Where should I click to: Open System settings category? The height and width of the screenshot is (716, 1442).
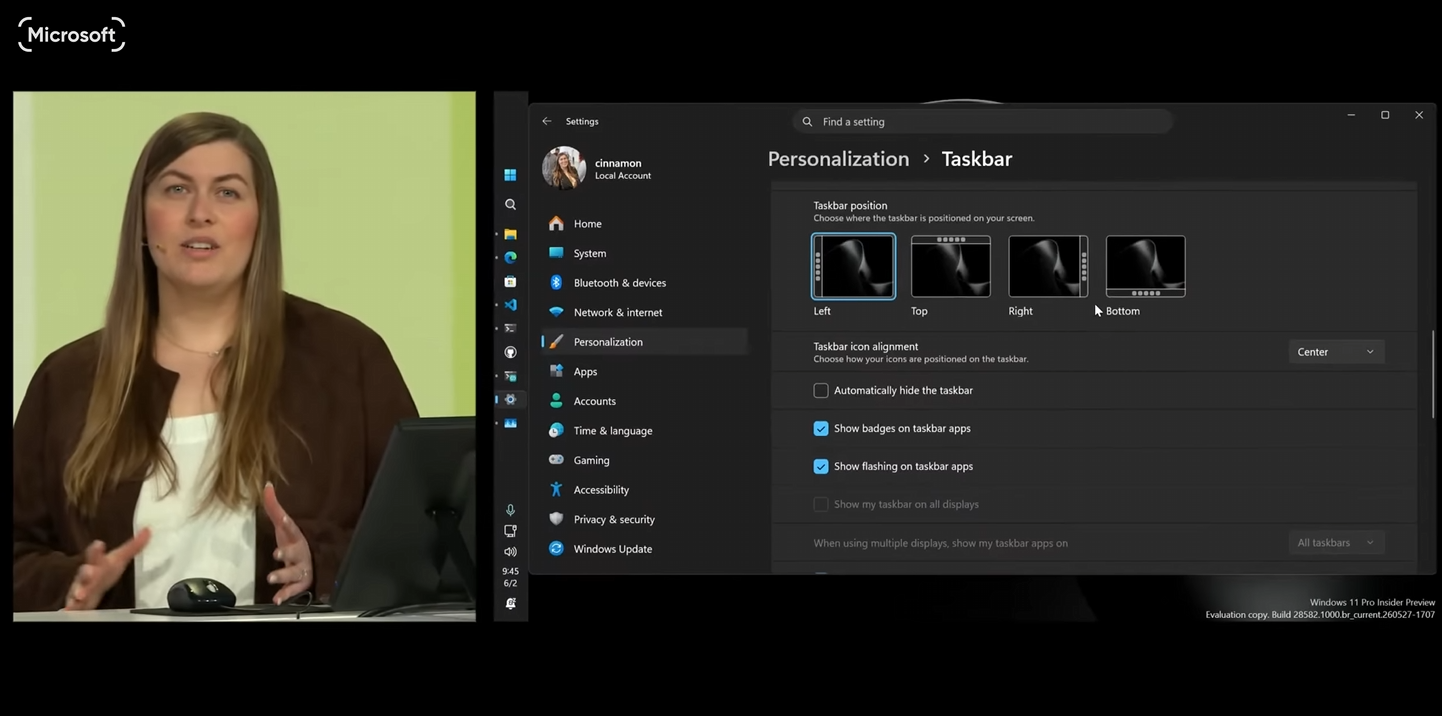pyautogui.click(x=644, y=253)
